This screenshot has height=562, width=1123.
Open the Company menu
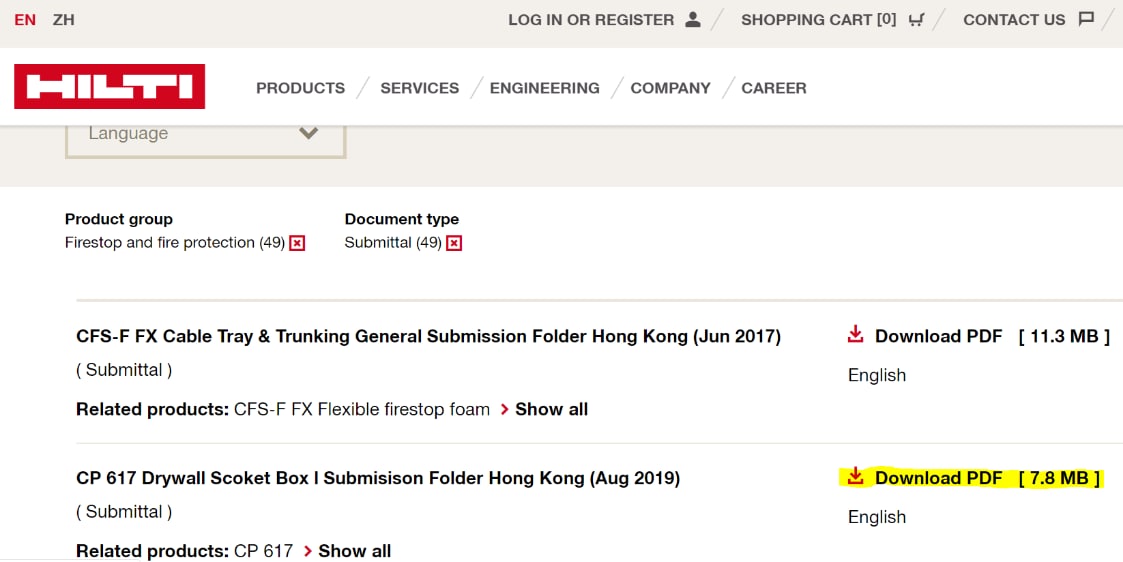(670, 88)
